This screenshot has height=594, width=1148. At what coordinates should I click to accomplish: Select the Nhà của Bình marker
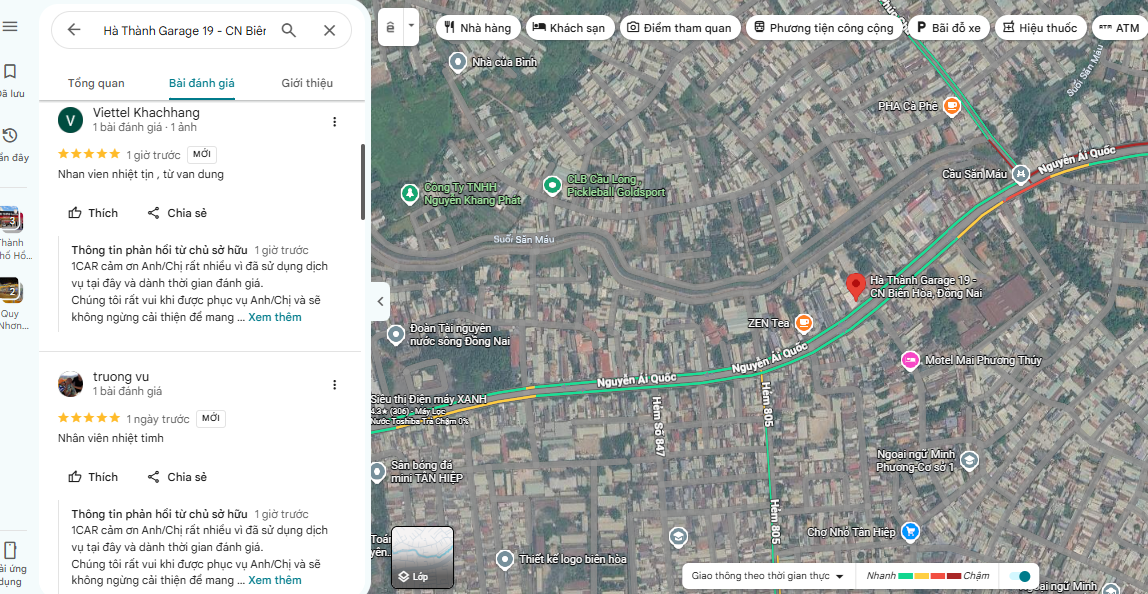point(458,62)
